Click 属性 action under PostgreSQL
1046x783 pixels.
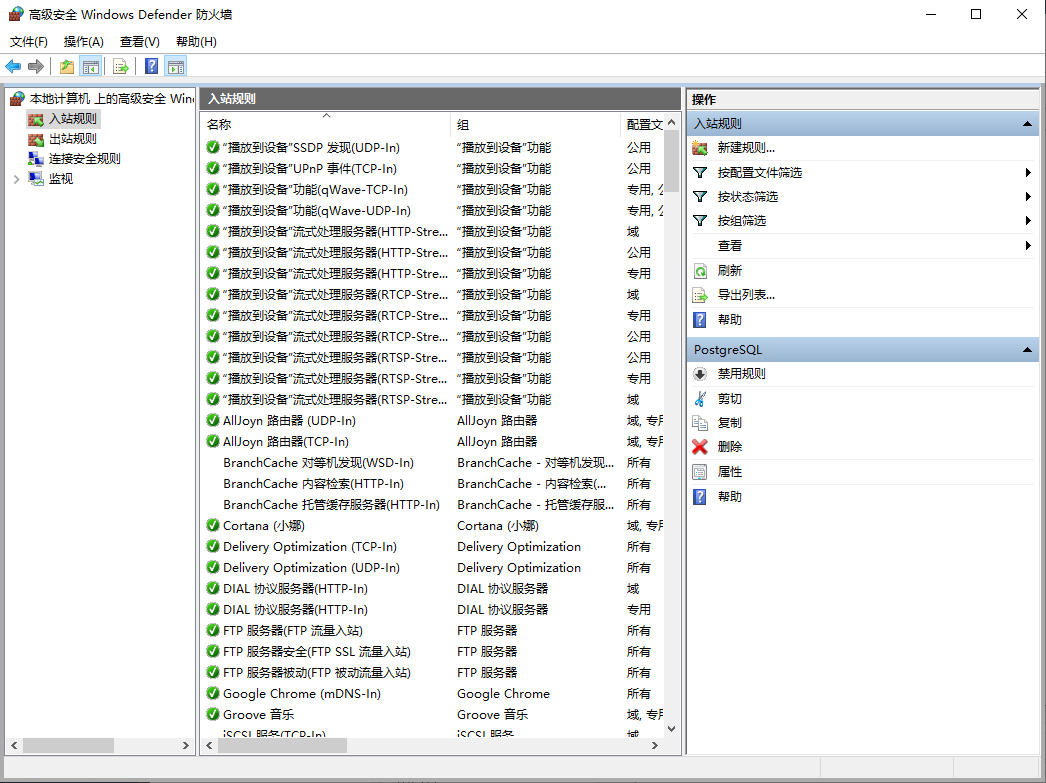coord(730,472)
